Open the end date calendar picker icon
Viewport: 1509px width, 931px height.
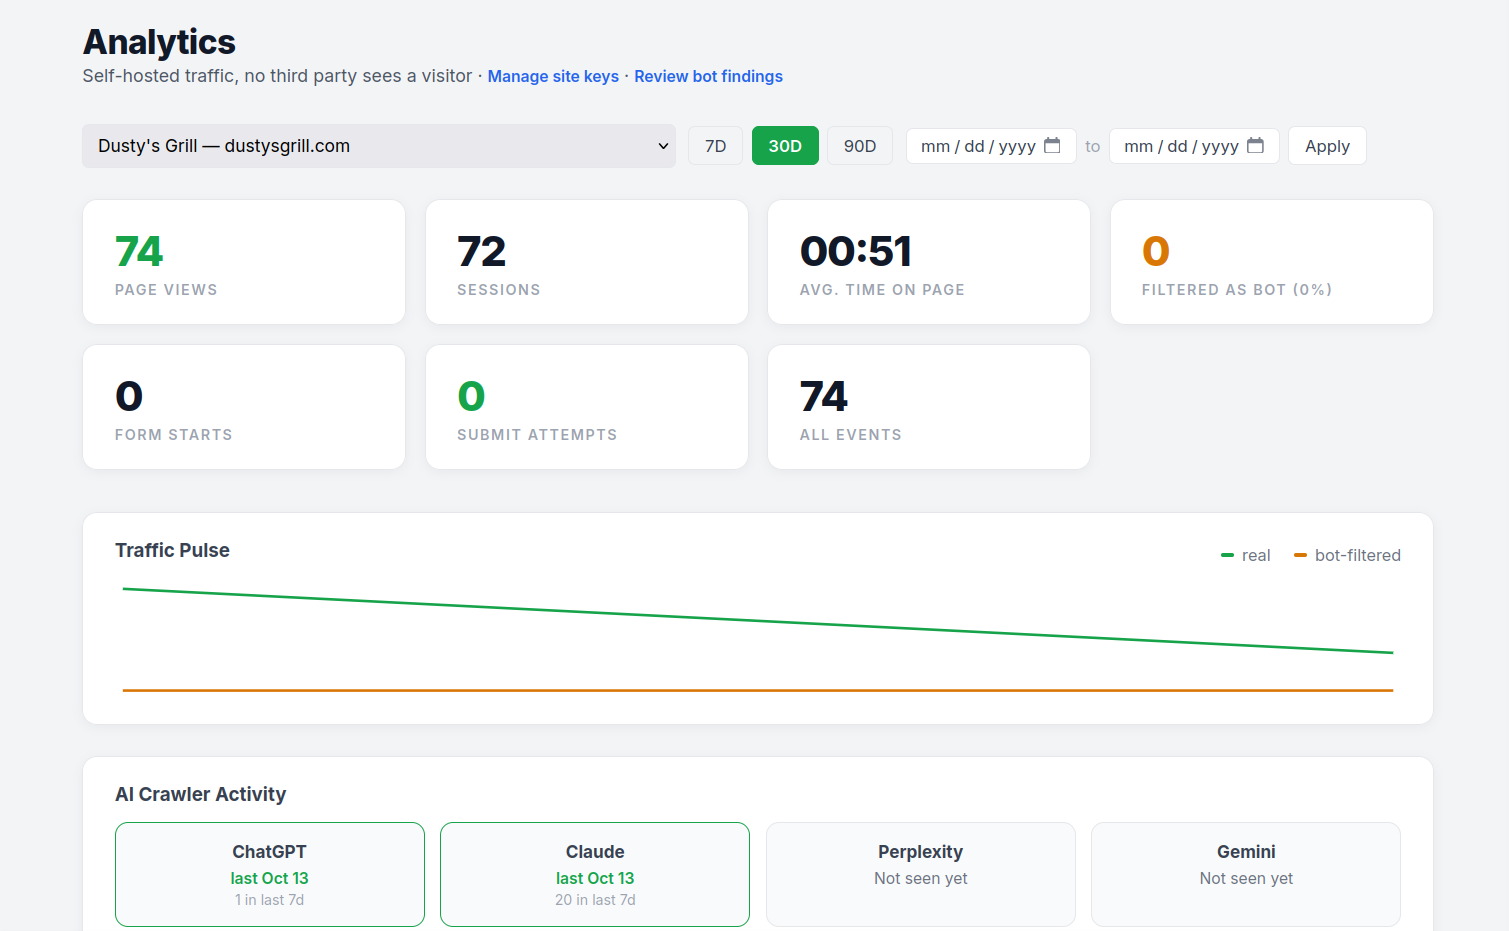click(x=1255, y=145)
